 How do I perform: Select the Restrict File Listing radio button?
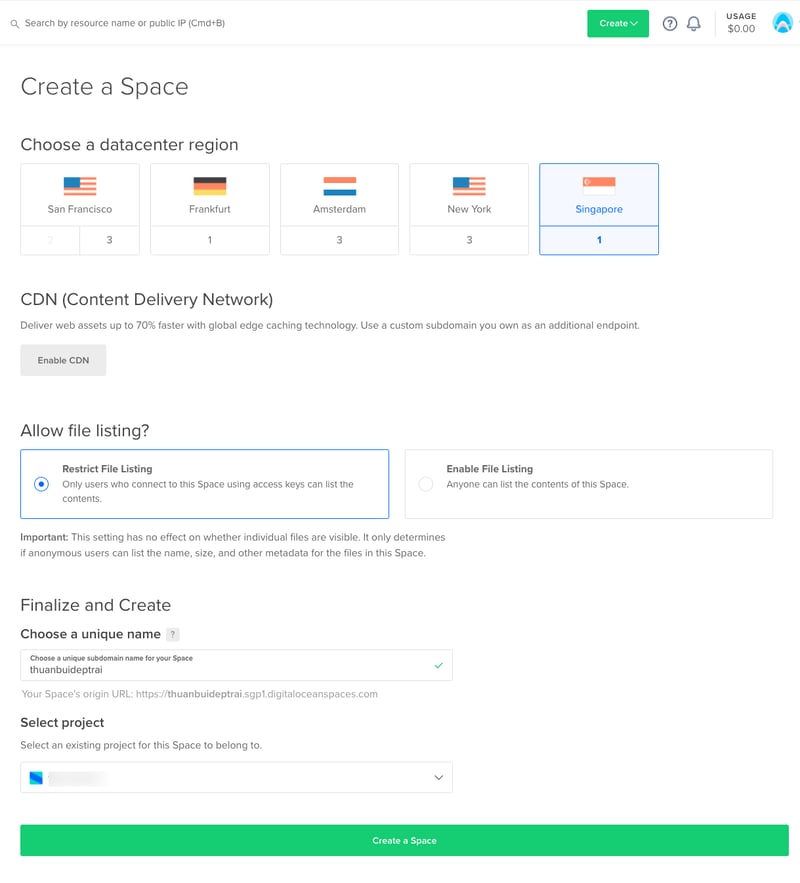(x=41, y=484)
